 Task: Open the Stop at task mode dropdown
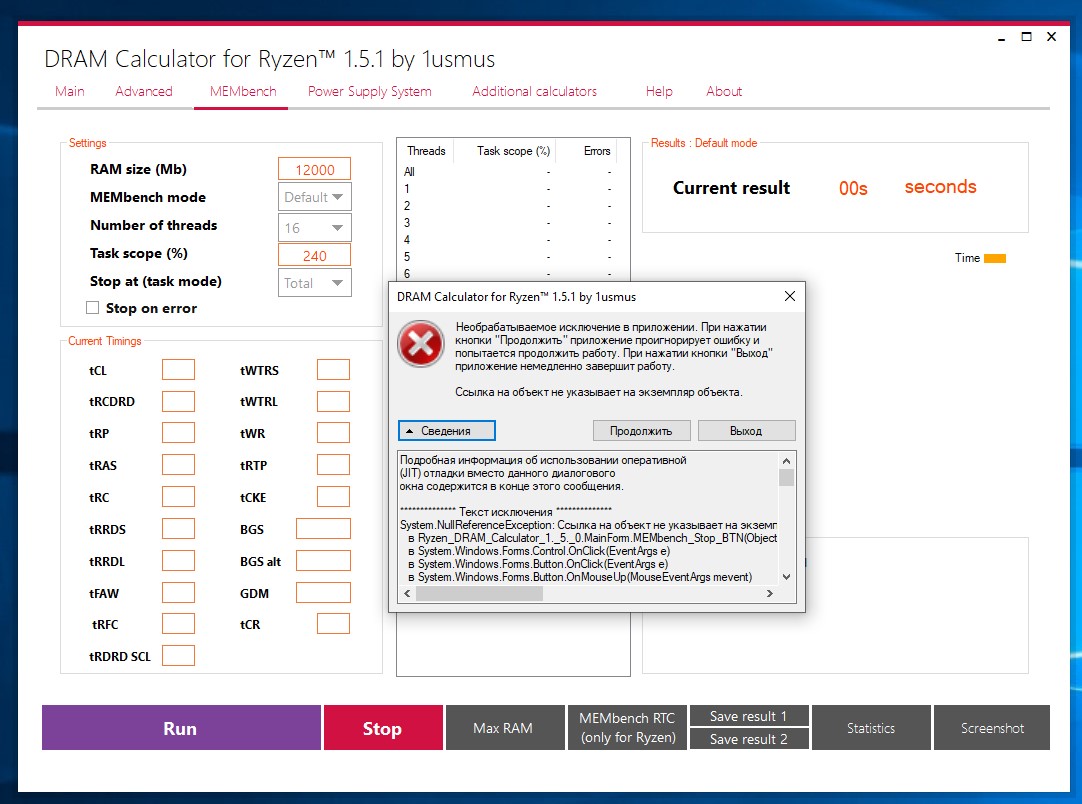point(315,283)
